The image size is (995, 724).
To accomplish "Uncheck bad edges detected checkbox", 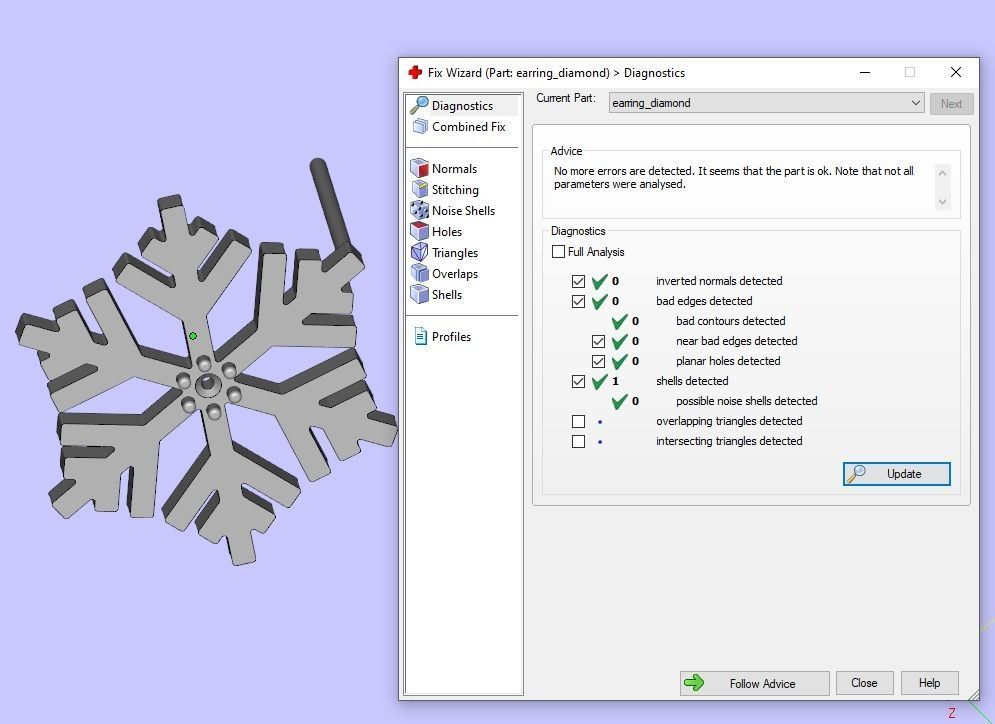I will point(578,301).
